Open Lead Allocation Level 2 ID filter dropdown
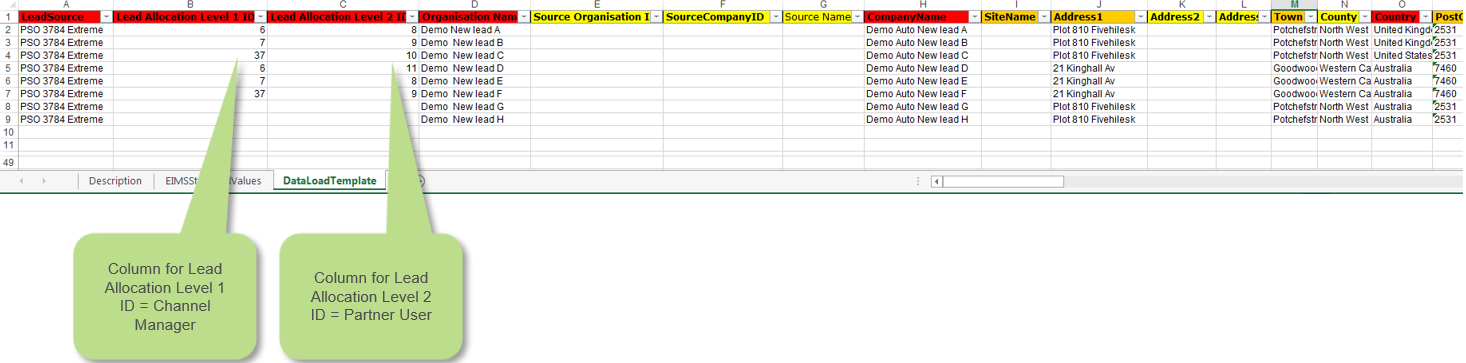This screenshot has width=1466, height=363. (411, 18)
